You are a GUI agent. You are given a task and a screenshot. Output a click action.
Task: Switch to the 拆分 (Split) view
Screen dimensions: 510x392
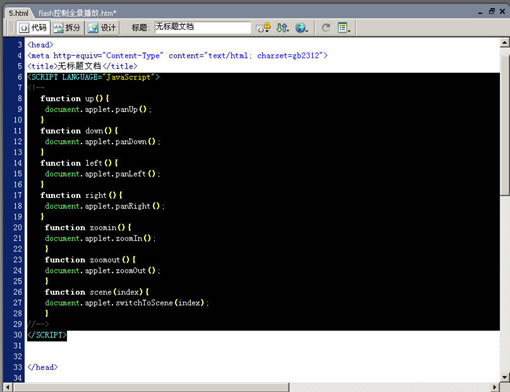click(67, 28)
